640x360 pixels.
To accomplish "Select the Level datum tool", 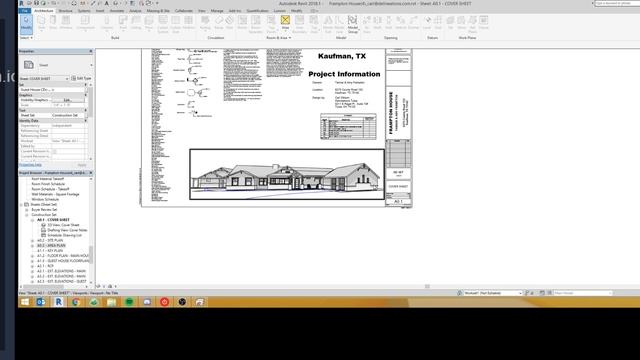I will point(427,23).
